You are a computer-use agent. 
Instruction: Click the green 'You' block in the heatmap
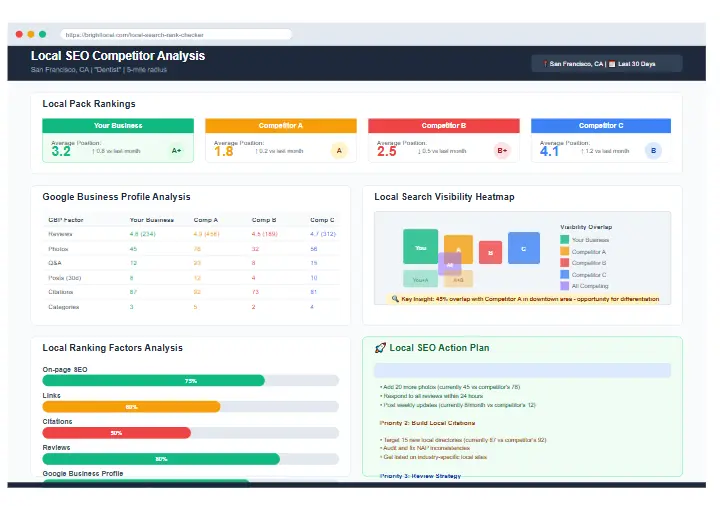point(420,247)
